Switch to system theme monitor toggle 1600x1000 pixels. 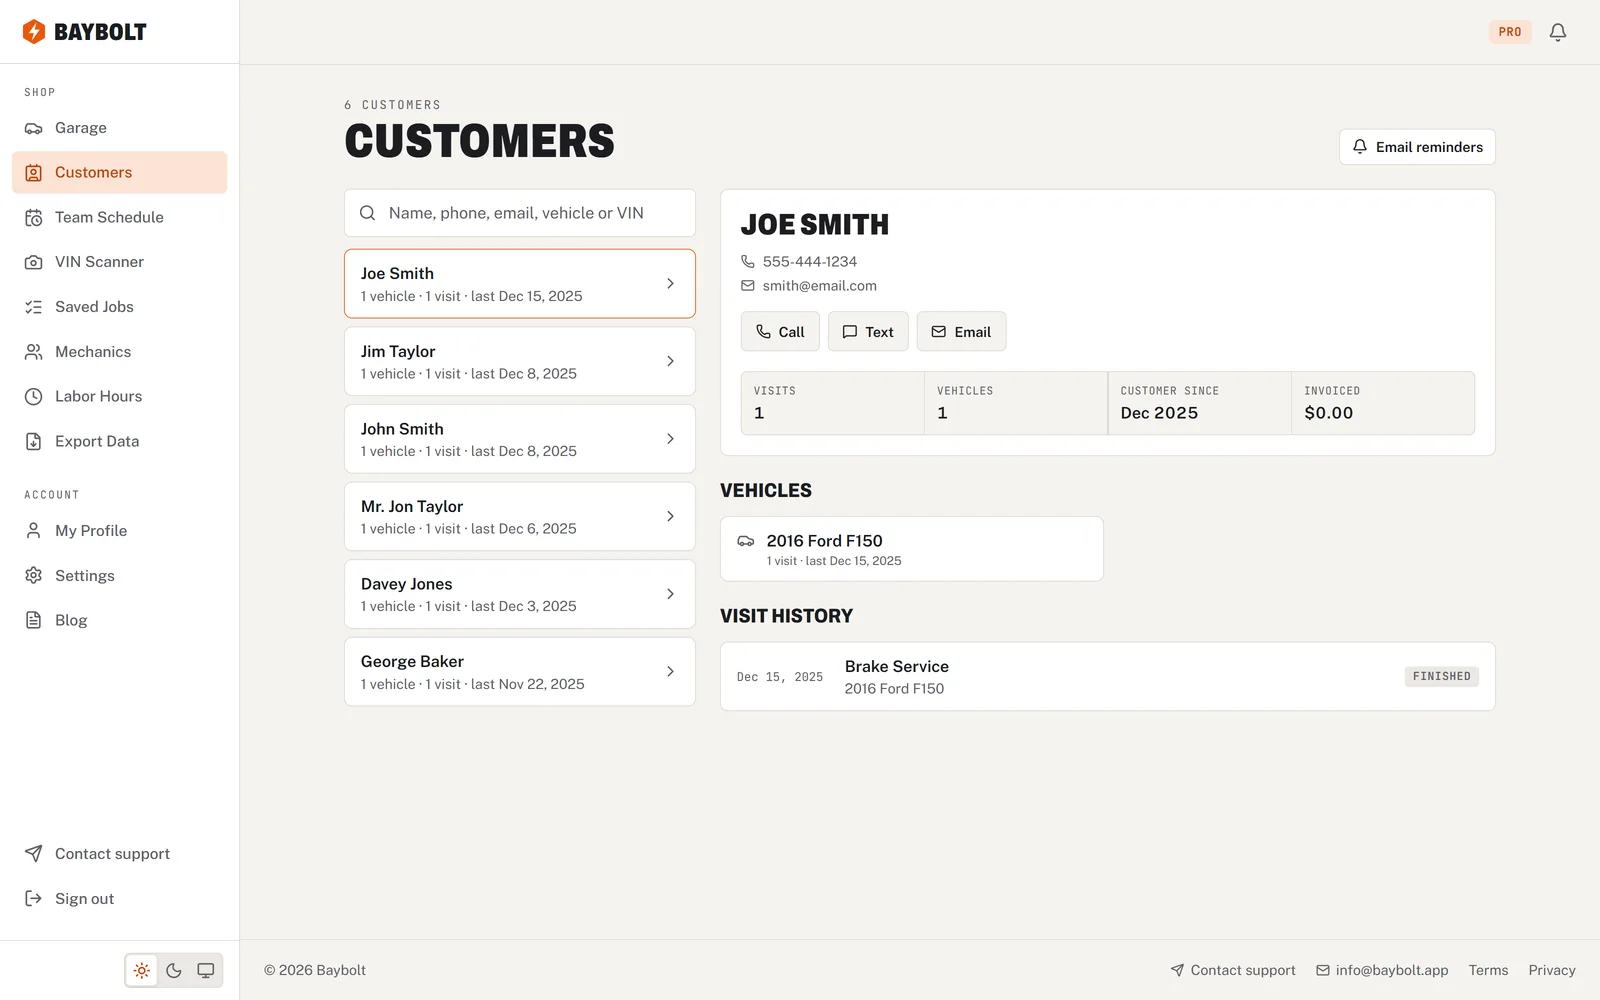tap(206, 970)
